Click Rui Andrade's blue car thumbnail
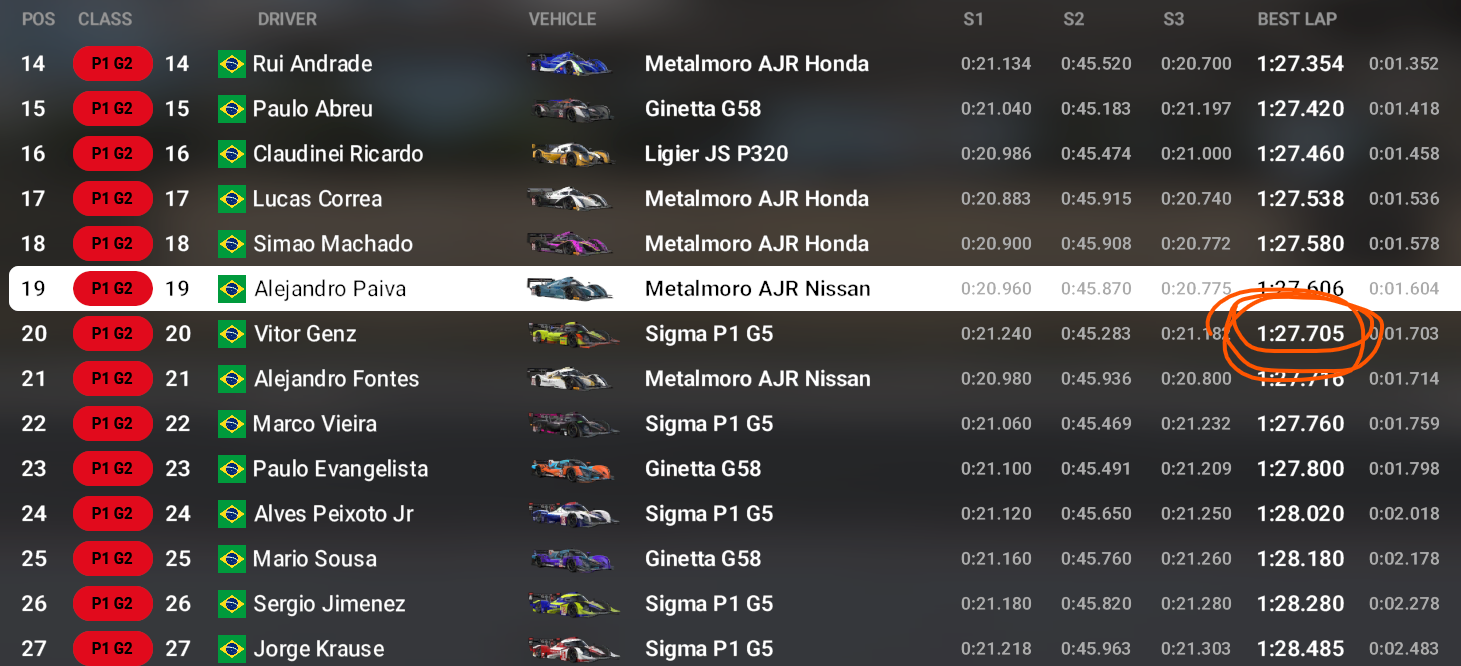 [569, 64]
